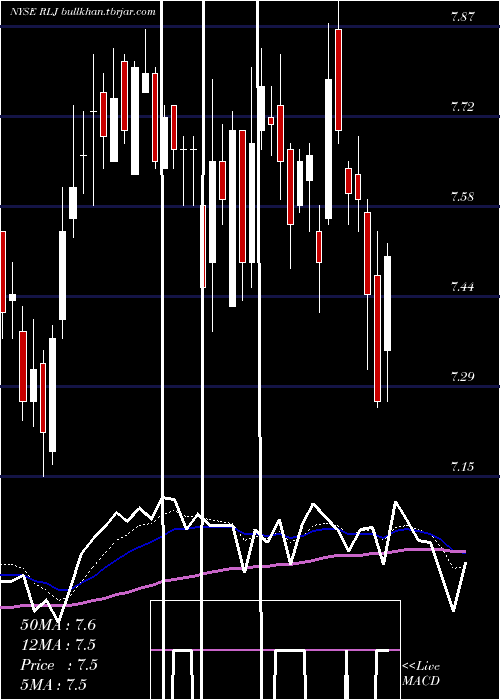Click the <<Live MACD label
This screenshot has height=700, width=500.
pyautogui.click(x=421, y=674)
